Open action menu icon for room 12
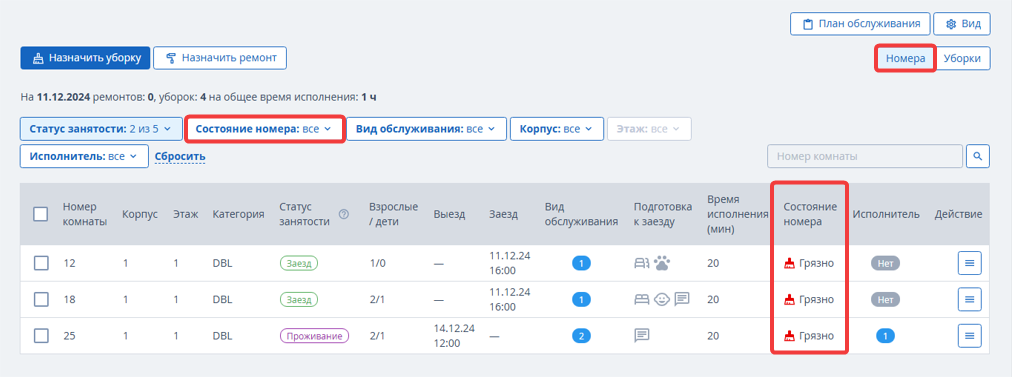This screenshot has height=377, width=1012. coord(969,263)
